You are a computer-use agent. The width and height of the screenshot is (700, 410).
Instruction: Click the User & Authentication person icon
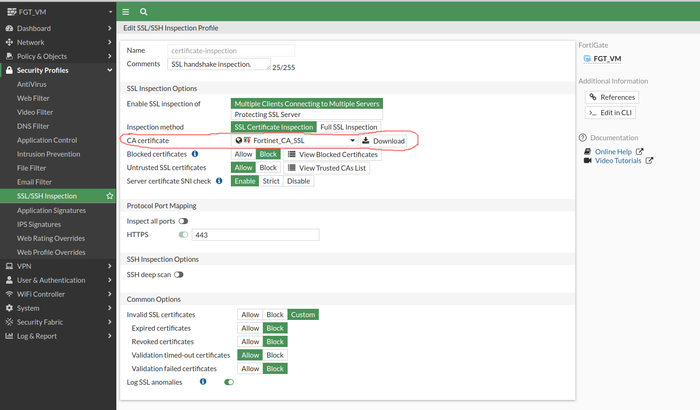tap(9, 280)
